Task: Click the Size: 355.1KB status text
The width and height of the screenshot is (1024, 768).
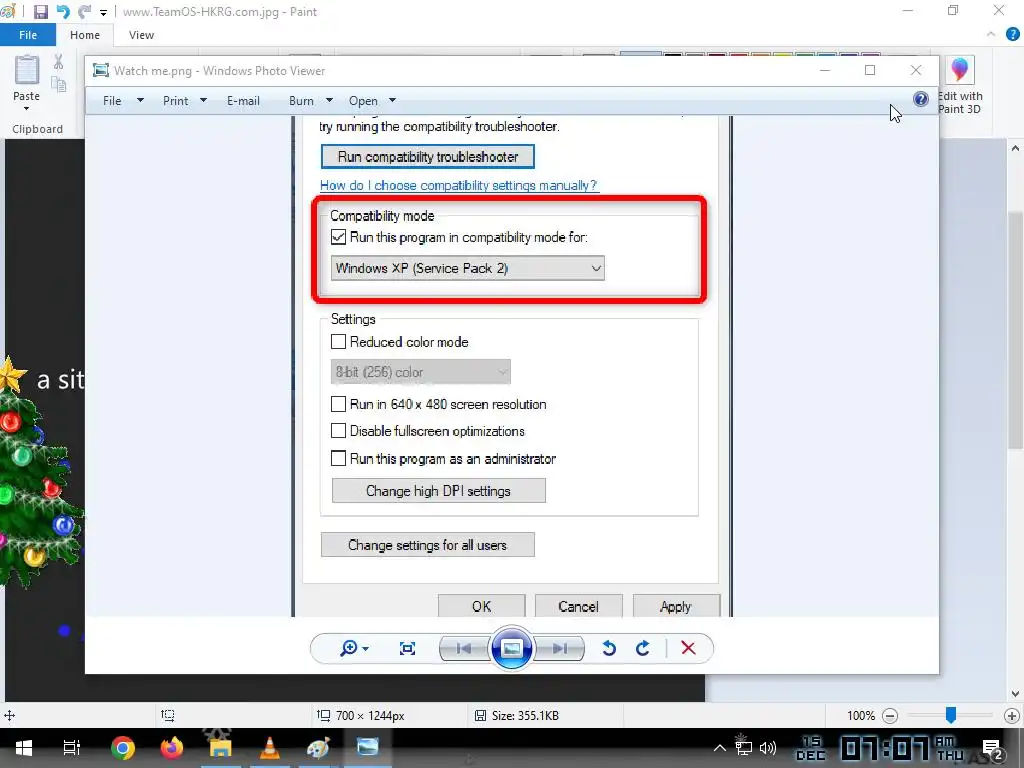Action: (x=525, y=716)
